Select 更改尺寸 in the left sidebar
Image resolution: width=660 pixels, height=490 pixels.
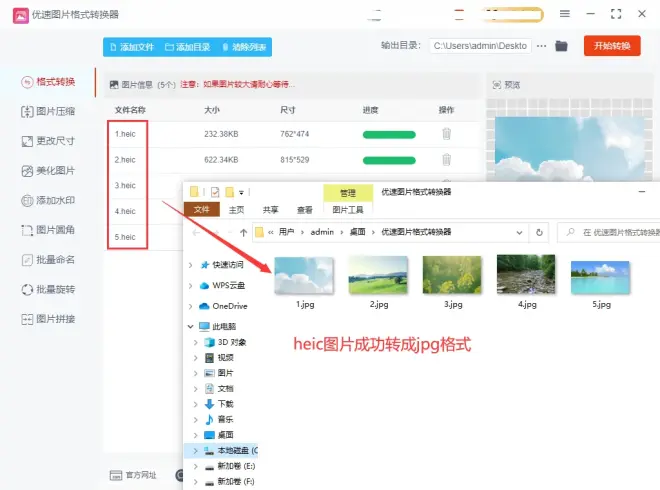[48, 141]
